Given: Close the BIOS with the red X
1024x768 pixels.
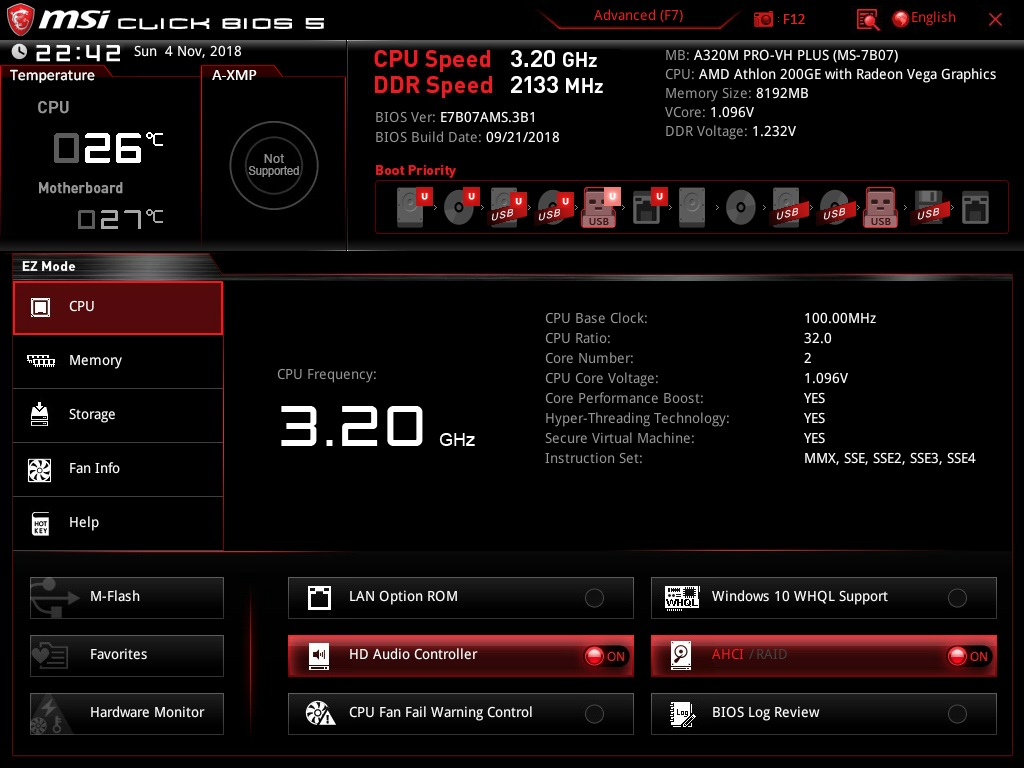Looking at the screenshot, I should tap(995, 20).
